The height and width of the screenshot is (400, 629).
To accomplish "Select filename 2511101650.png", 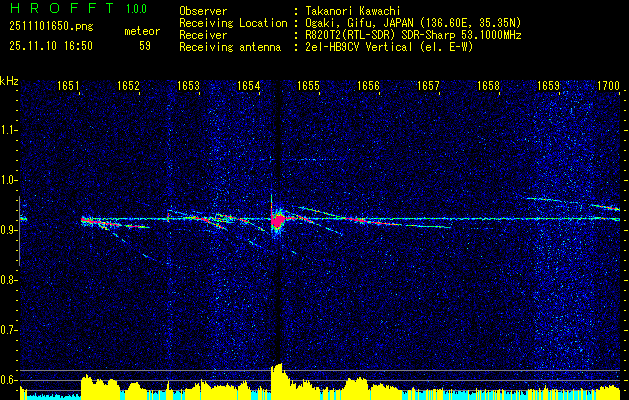I will pos(51,27).
